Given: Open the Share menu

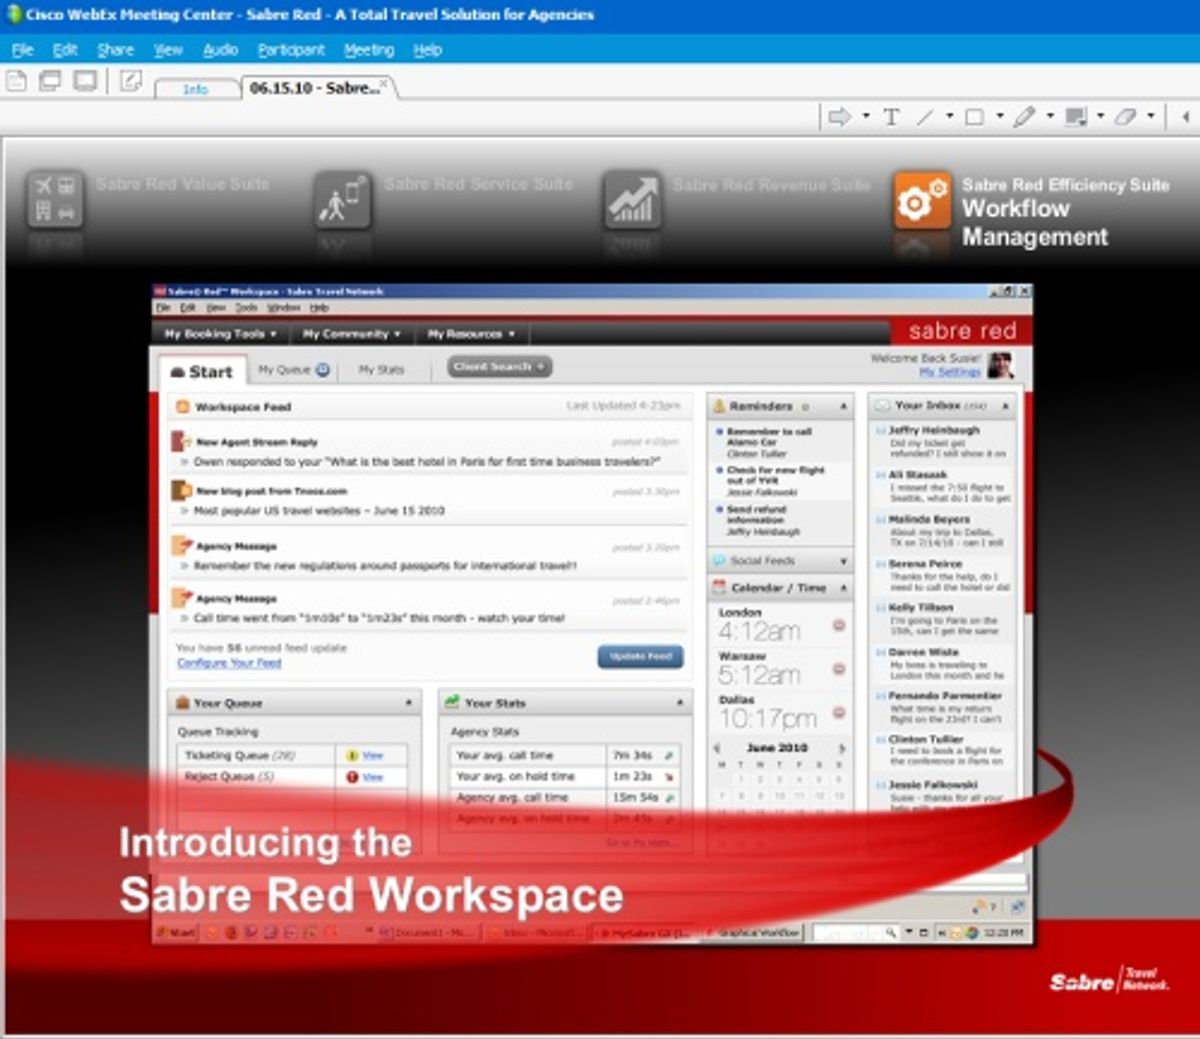Looking at the screenshot, I should tap(115, 49).
